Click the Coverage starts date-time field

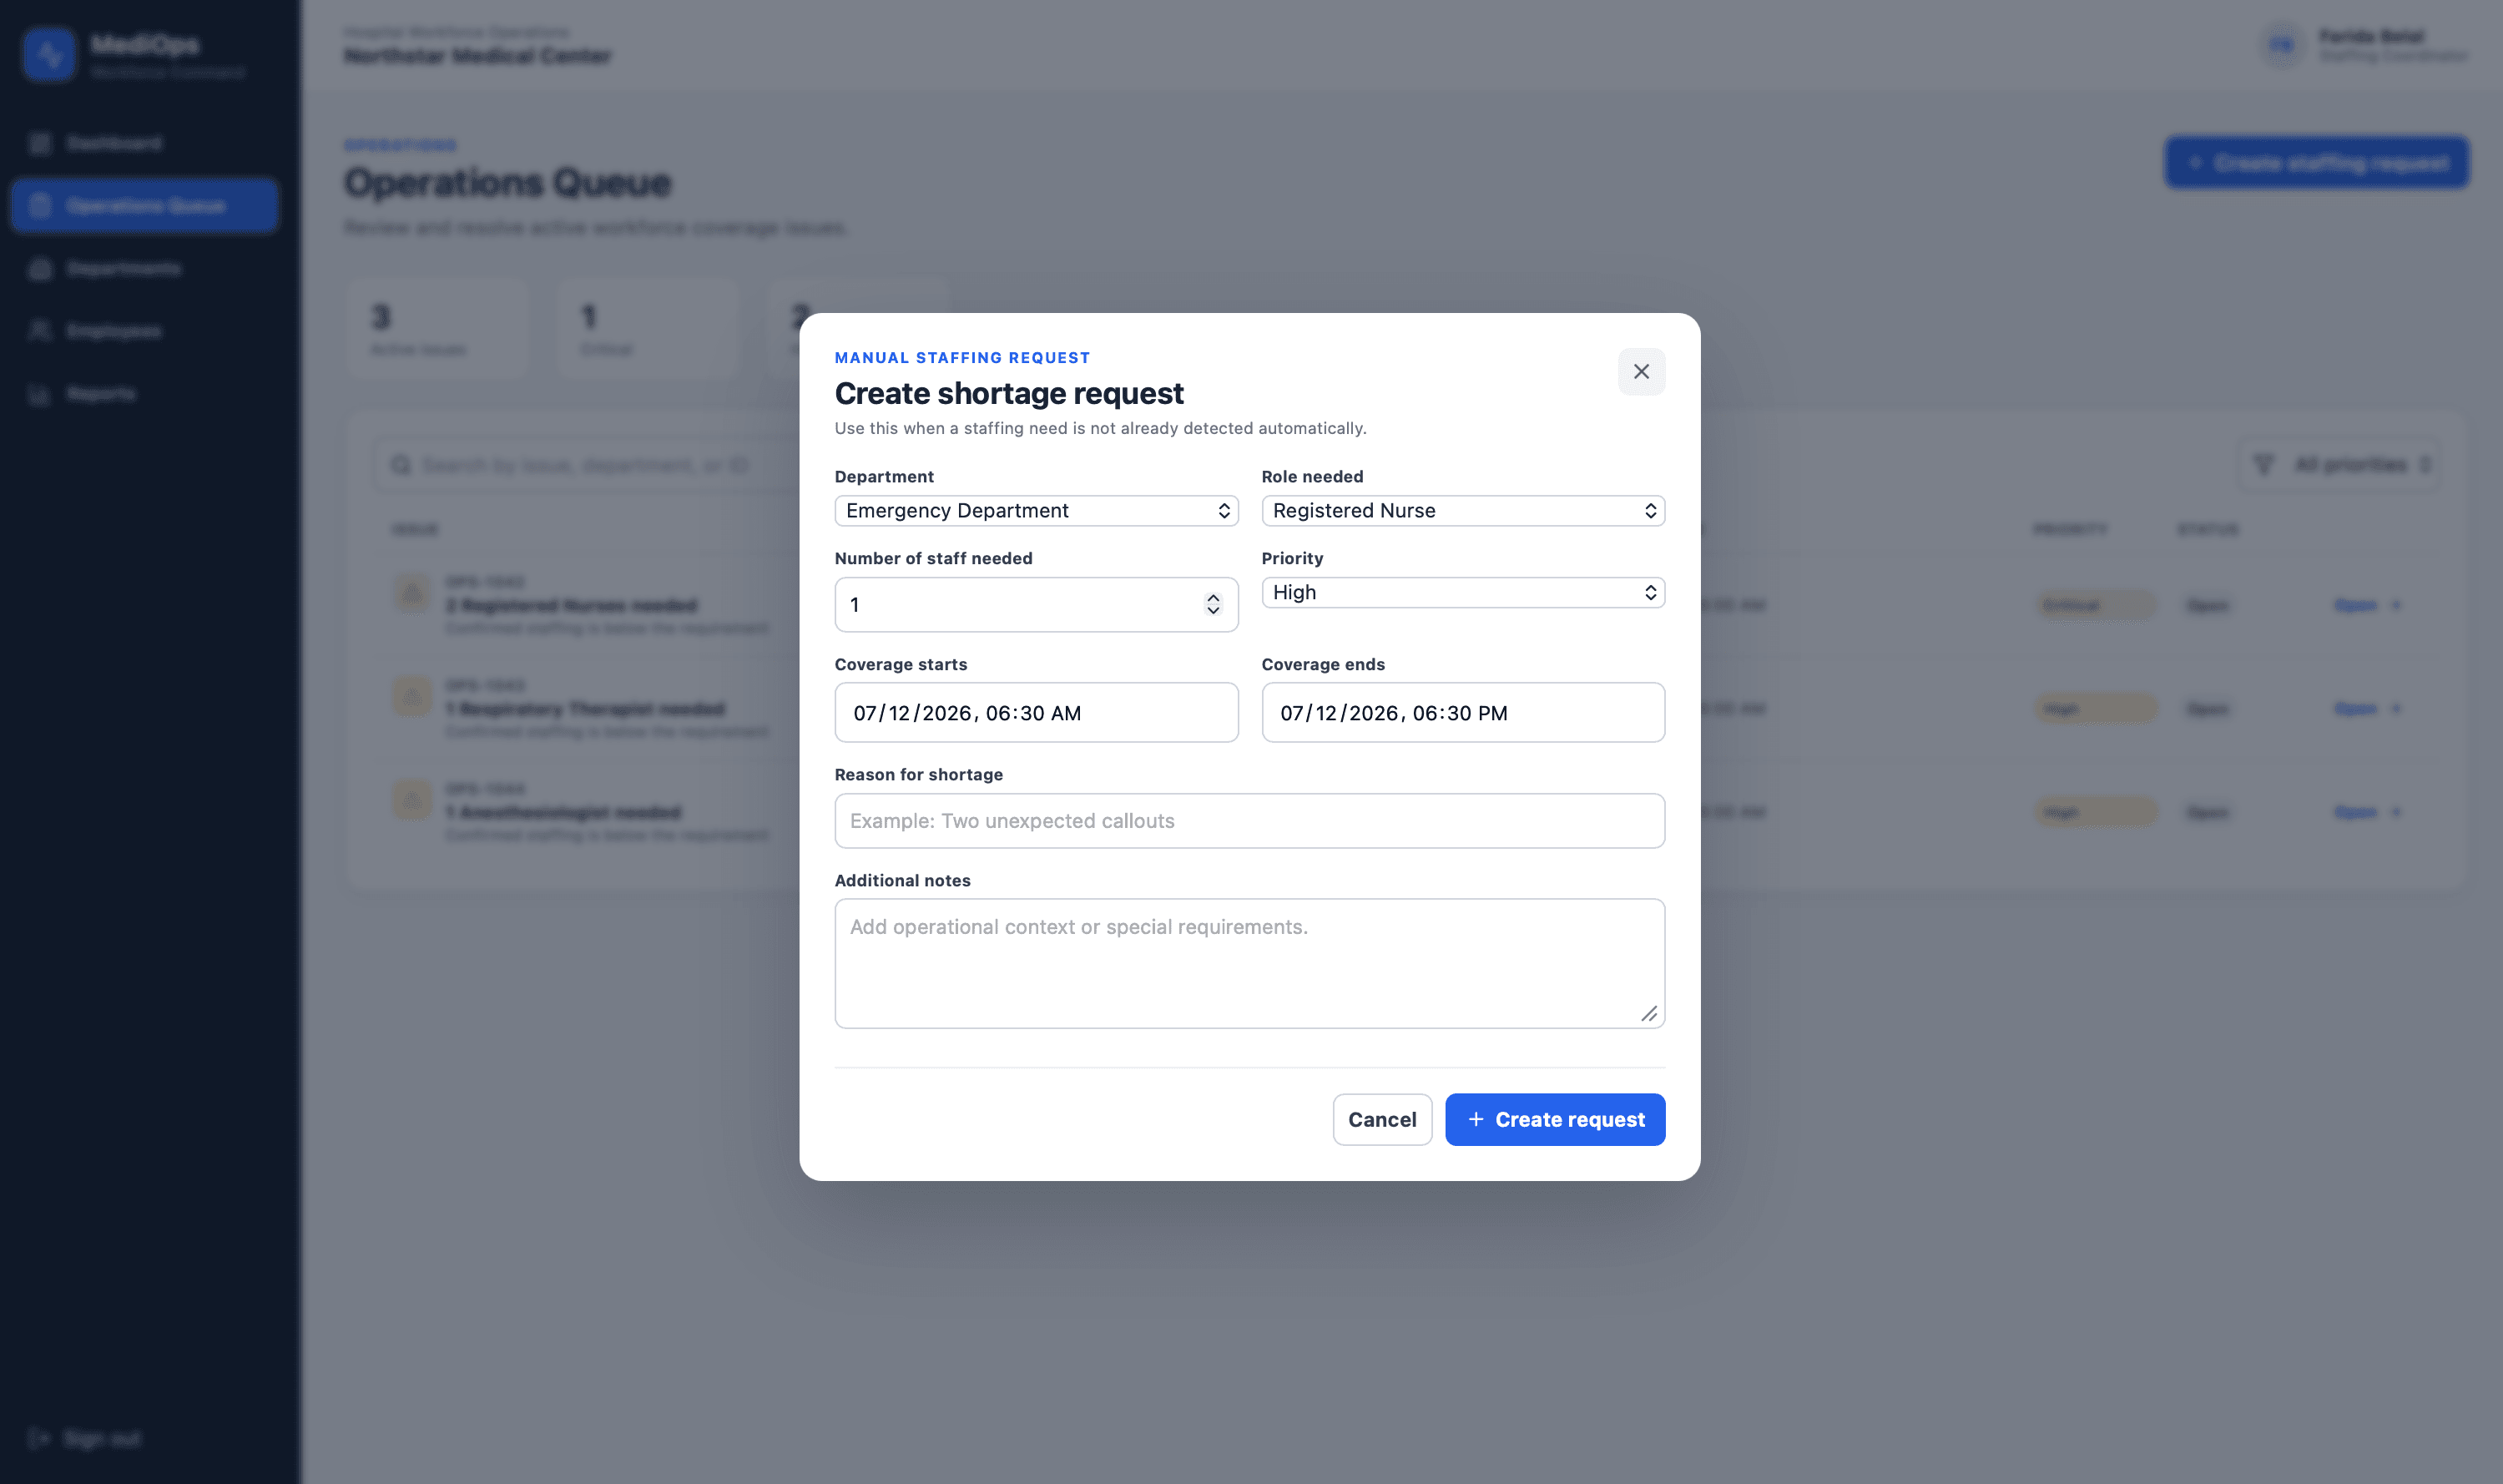(x=1036, y=712)
